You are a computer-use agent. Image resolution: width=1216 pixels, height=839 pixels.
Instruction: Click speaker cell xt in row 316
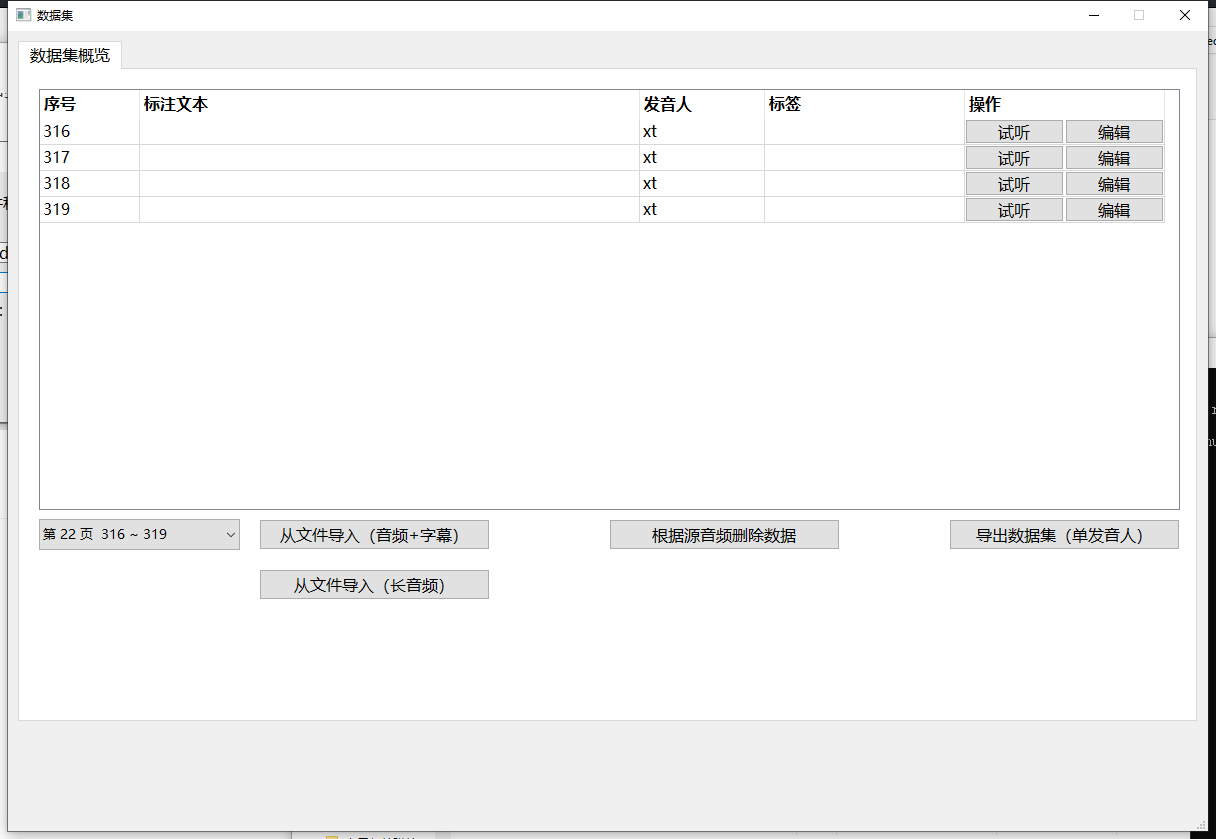click(x=702, y=131)
